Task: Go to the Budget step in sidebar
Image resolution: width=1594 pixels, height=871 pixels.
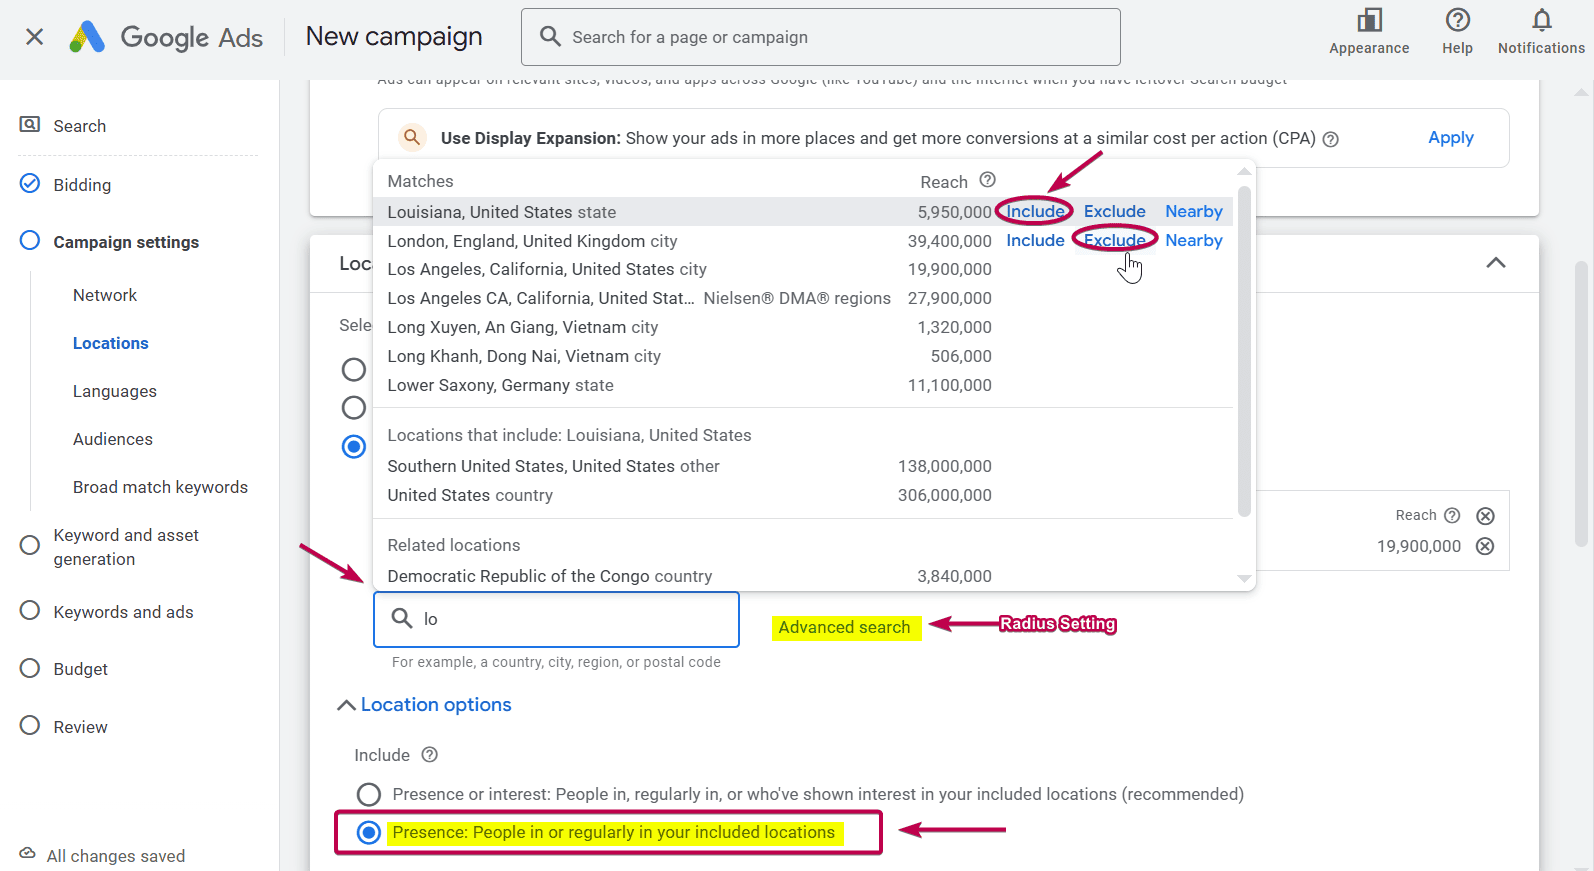Action: [x=80, y=669]
